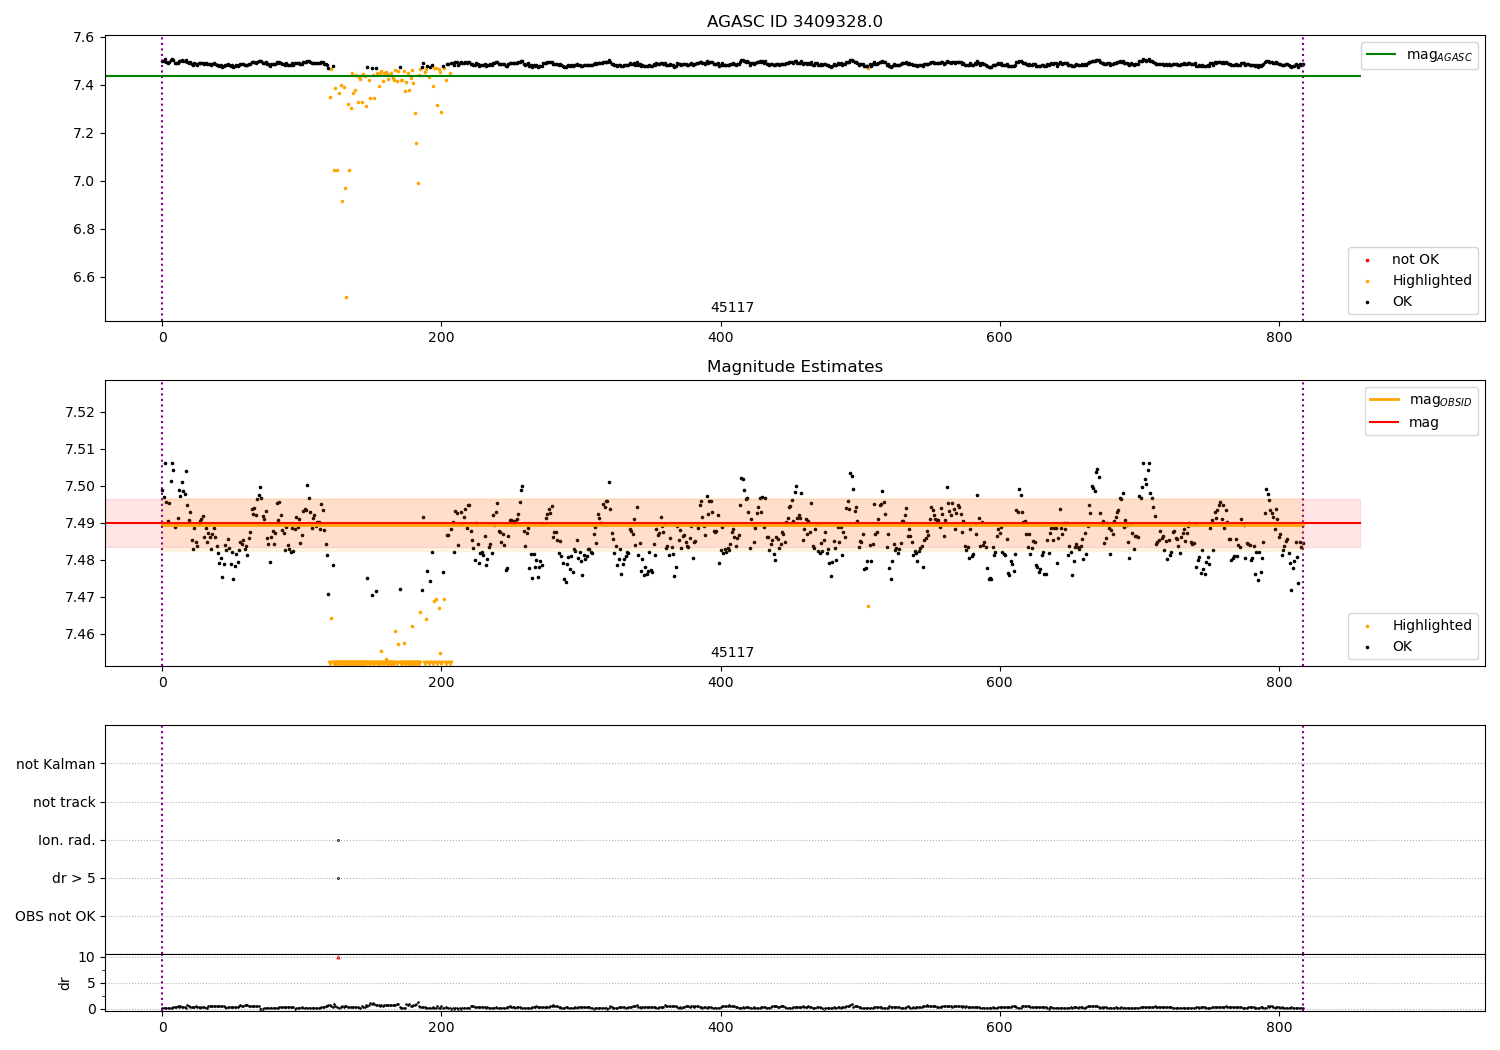This screenshot has height=1050, width=1500.
Task: Click the red not-OK point at dr 10
Action: [x=338, y=957]
